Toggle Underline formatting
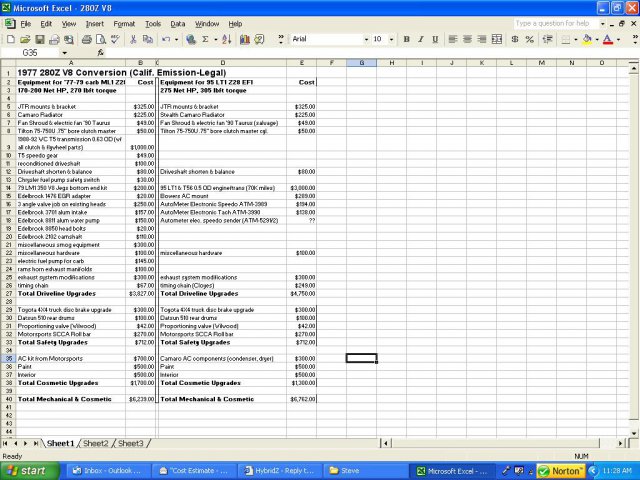The image size is (640, 480). pos(433,39)
